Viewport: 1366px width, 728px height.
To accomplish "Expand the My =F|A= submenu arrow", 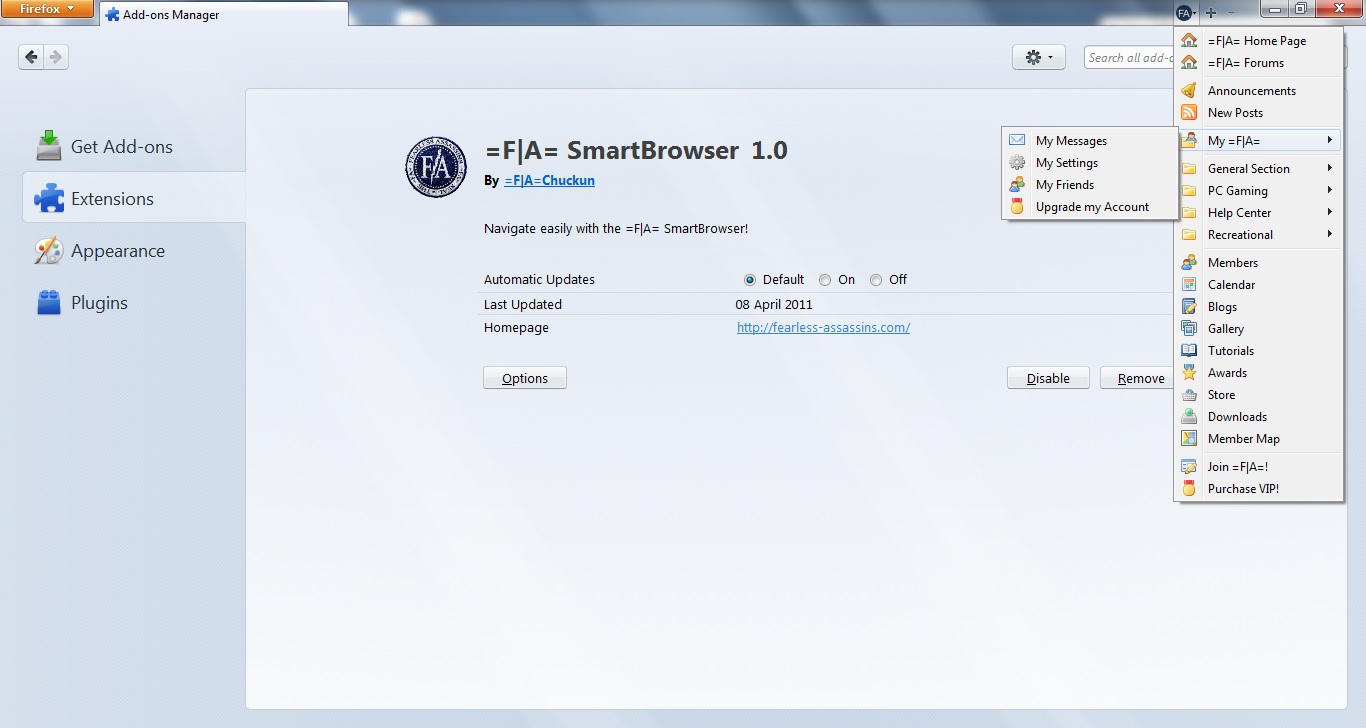I will [1329, 140].
